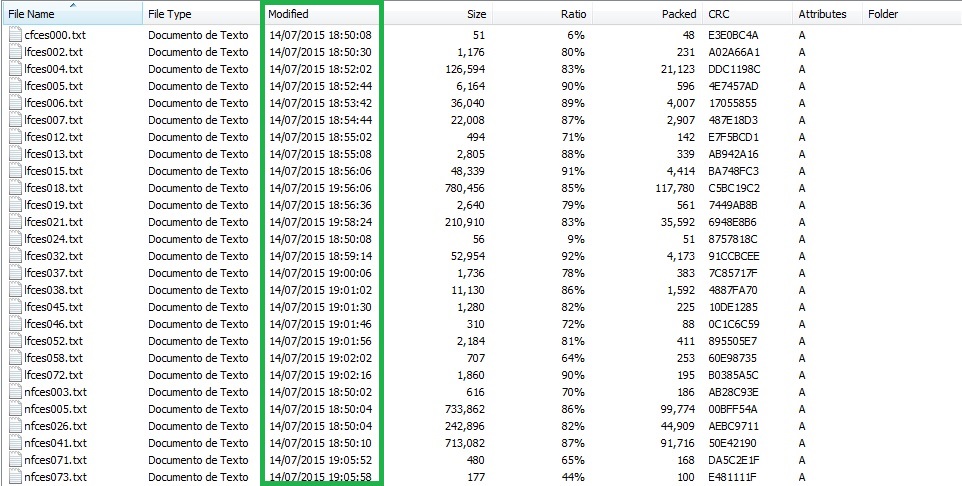
Task: Sort files by Modified column header
Action: coord(289,14)
